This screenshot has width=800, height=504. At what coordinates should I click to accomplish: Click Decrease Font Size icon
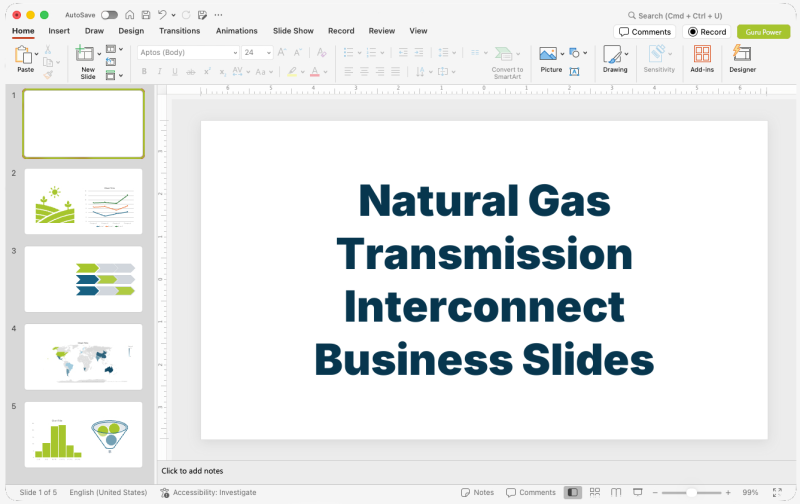[298, 52]
